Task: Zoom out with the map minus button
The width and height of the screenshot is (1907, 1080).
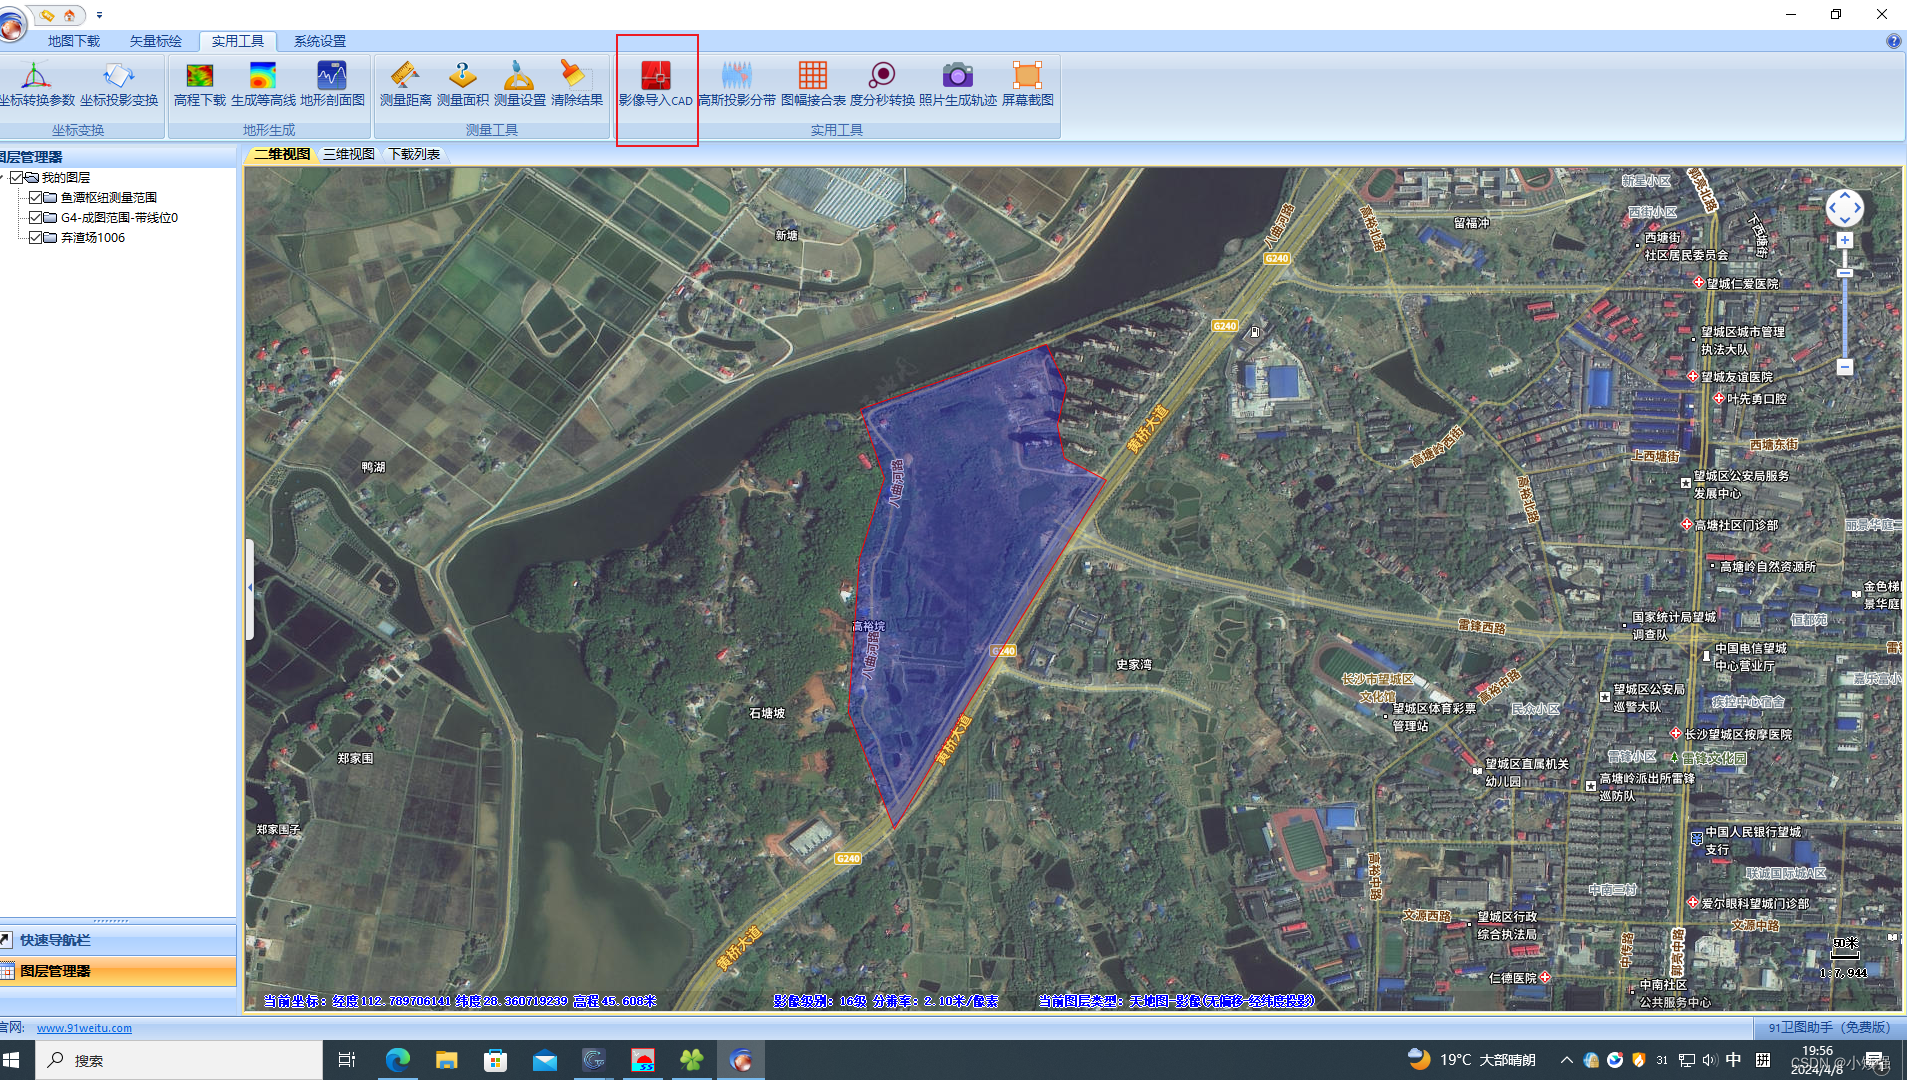Action: coord(1845,367)
